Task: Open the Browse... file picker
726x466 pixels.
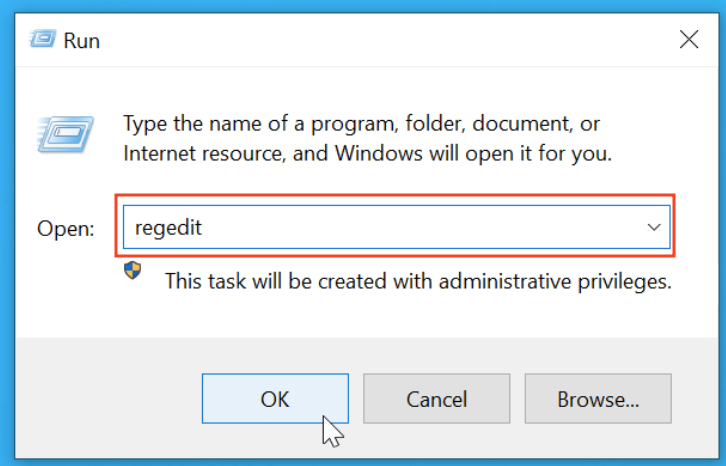Action: [598, 399]
